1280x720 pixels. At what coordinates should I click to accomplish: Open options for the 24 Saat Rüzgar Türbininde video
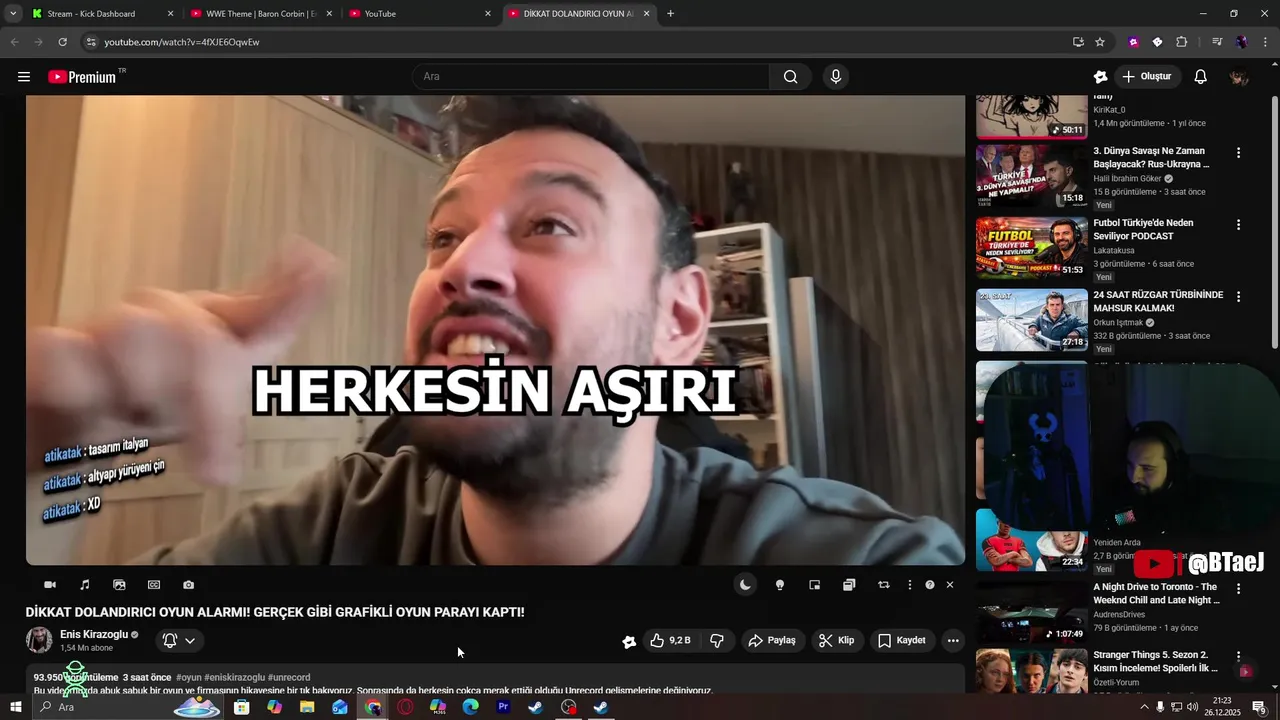point(1238,297)
